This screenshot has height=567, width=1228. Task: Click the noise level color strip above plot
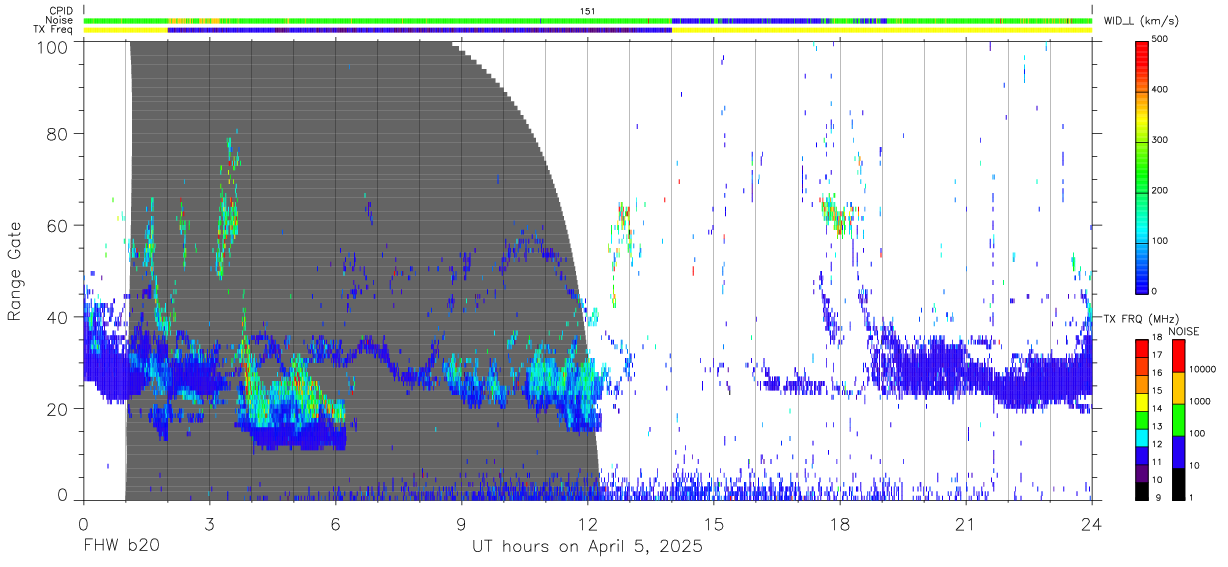587,20
